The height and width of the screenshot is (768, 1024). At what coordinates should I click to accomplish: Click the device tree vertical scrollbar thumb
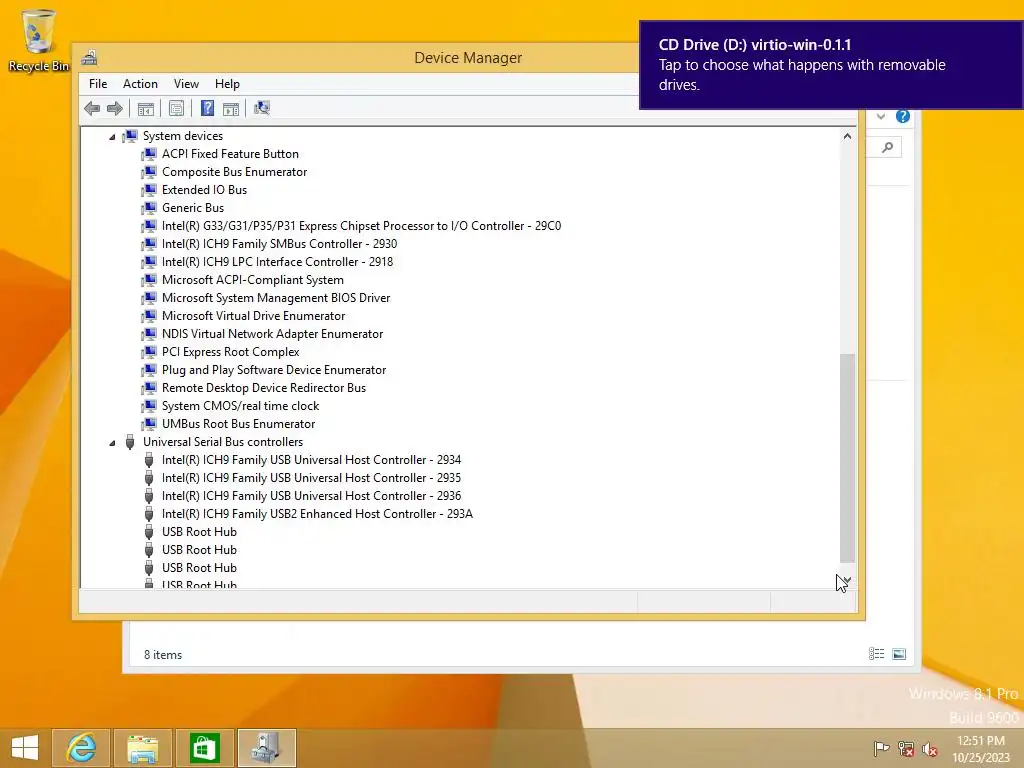click(x=847, y=457)
